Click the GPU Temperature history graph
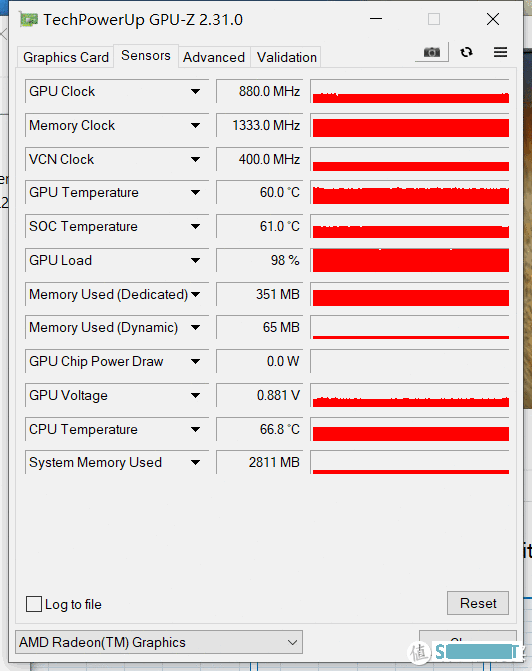This screenshot has height=671, width=532. [x=410, y=193]
